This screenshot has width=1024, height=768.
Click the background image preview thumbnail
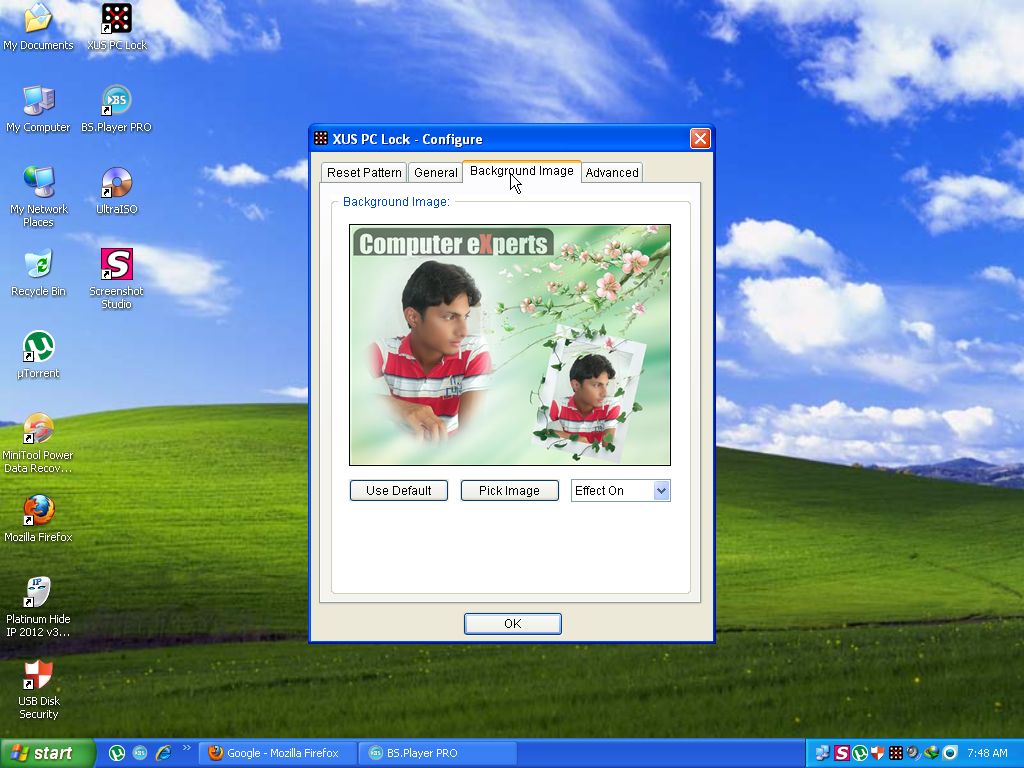point(510,345)
